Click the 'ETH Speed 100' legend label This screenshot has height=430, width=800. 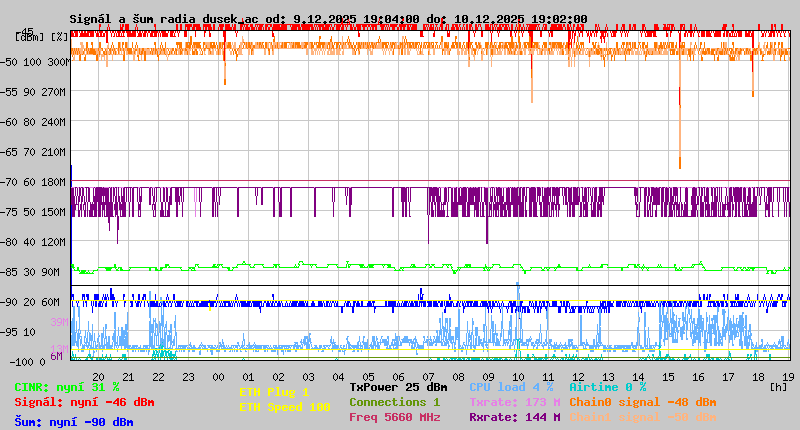tap(285, 407)
